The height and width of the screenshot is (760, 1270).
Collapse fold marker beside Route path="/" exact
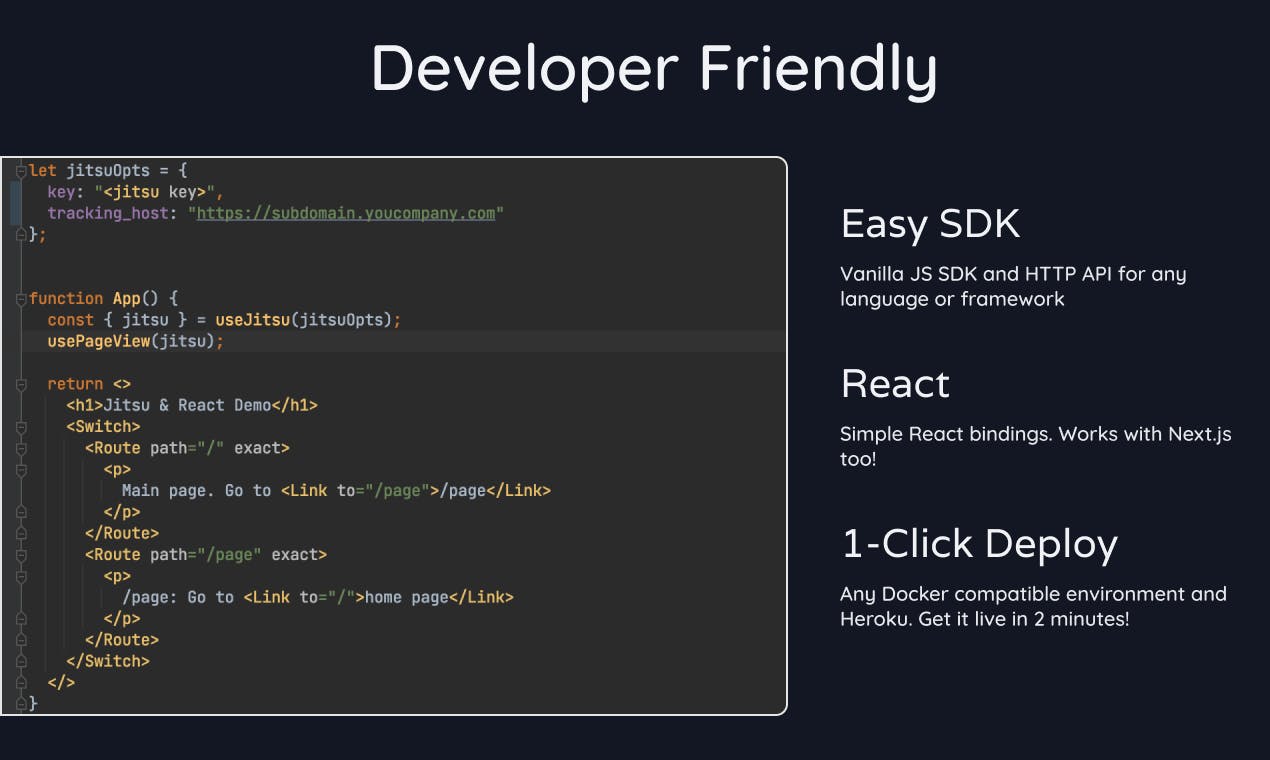pyautogui.click(x=20, y=448)
